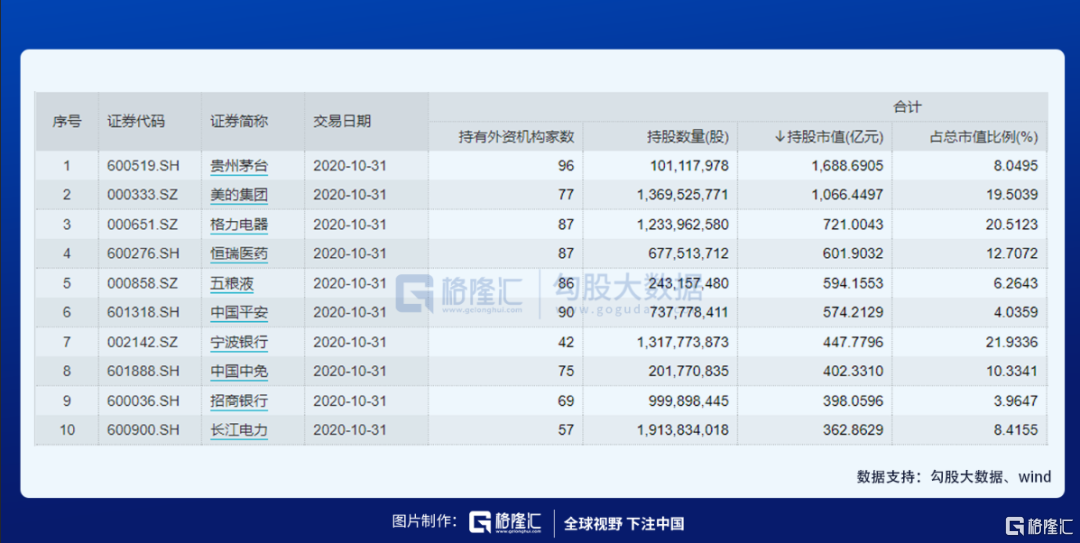Click the 持有外资机构家数 column header
This screenshot has height=543, width=1080.
pos(517,137)
